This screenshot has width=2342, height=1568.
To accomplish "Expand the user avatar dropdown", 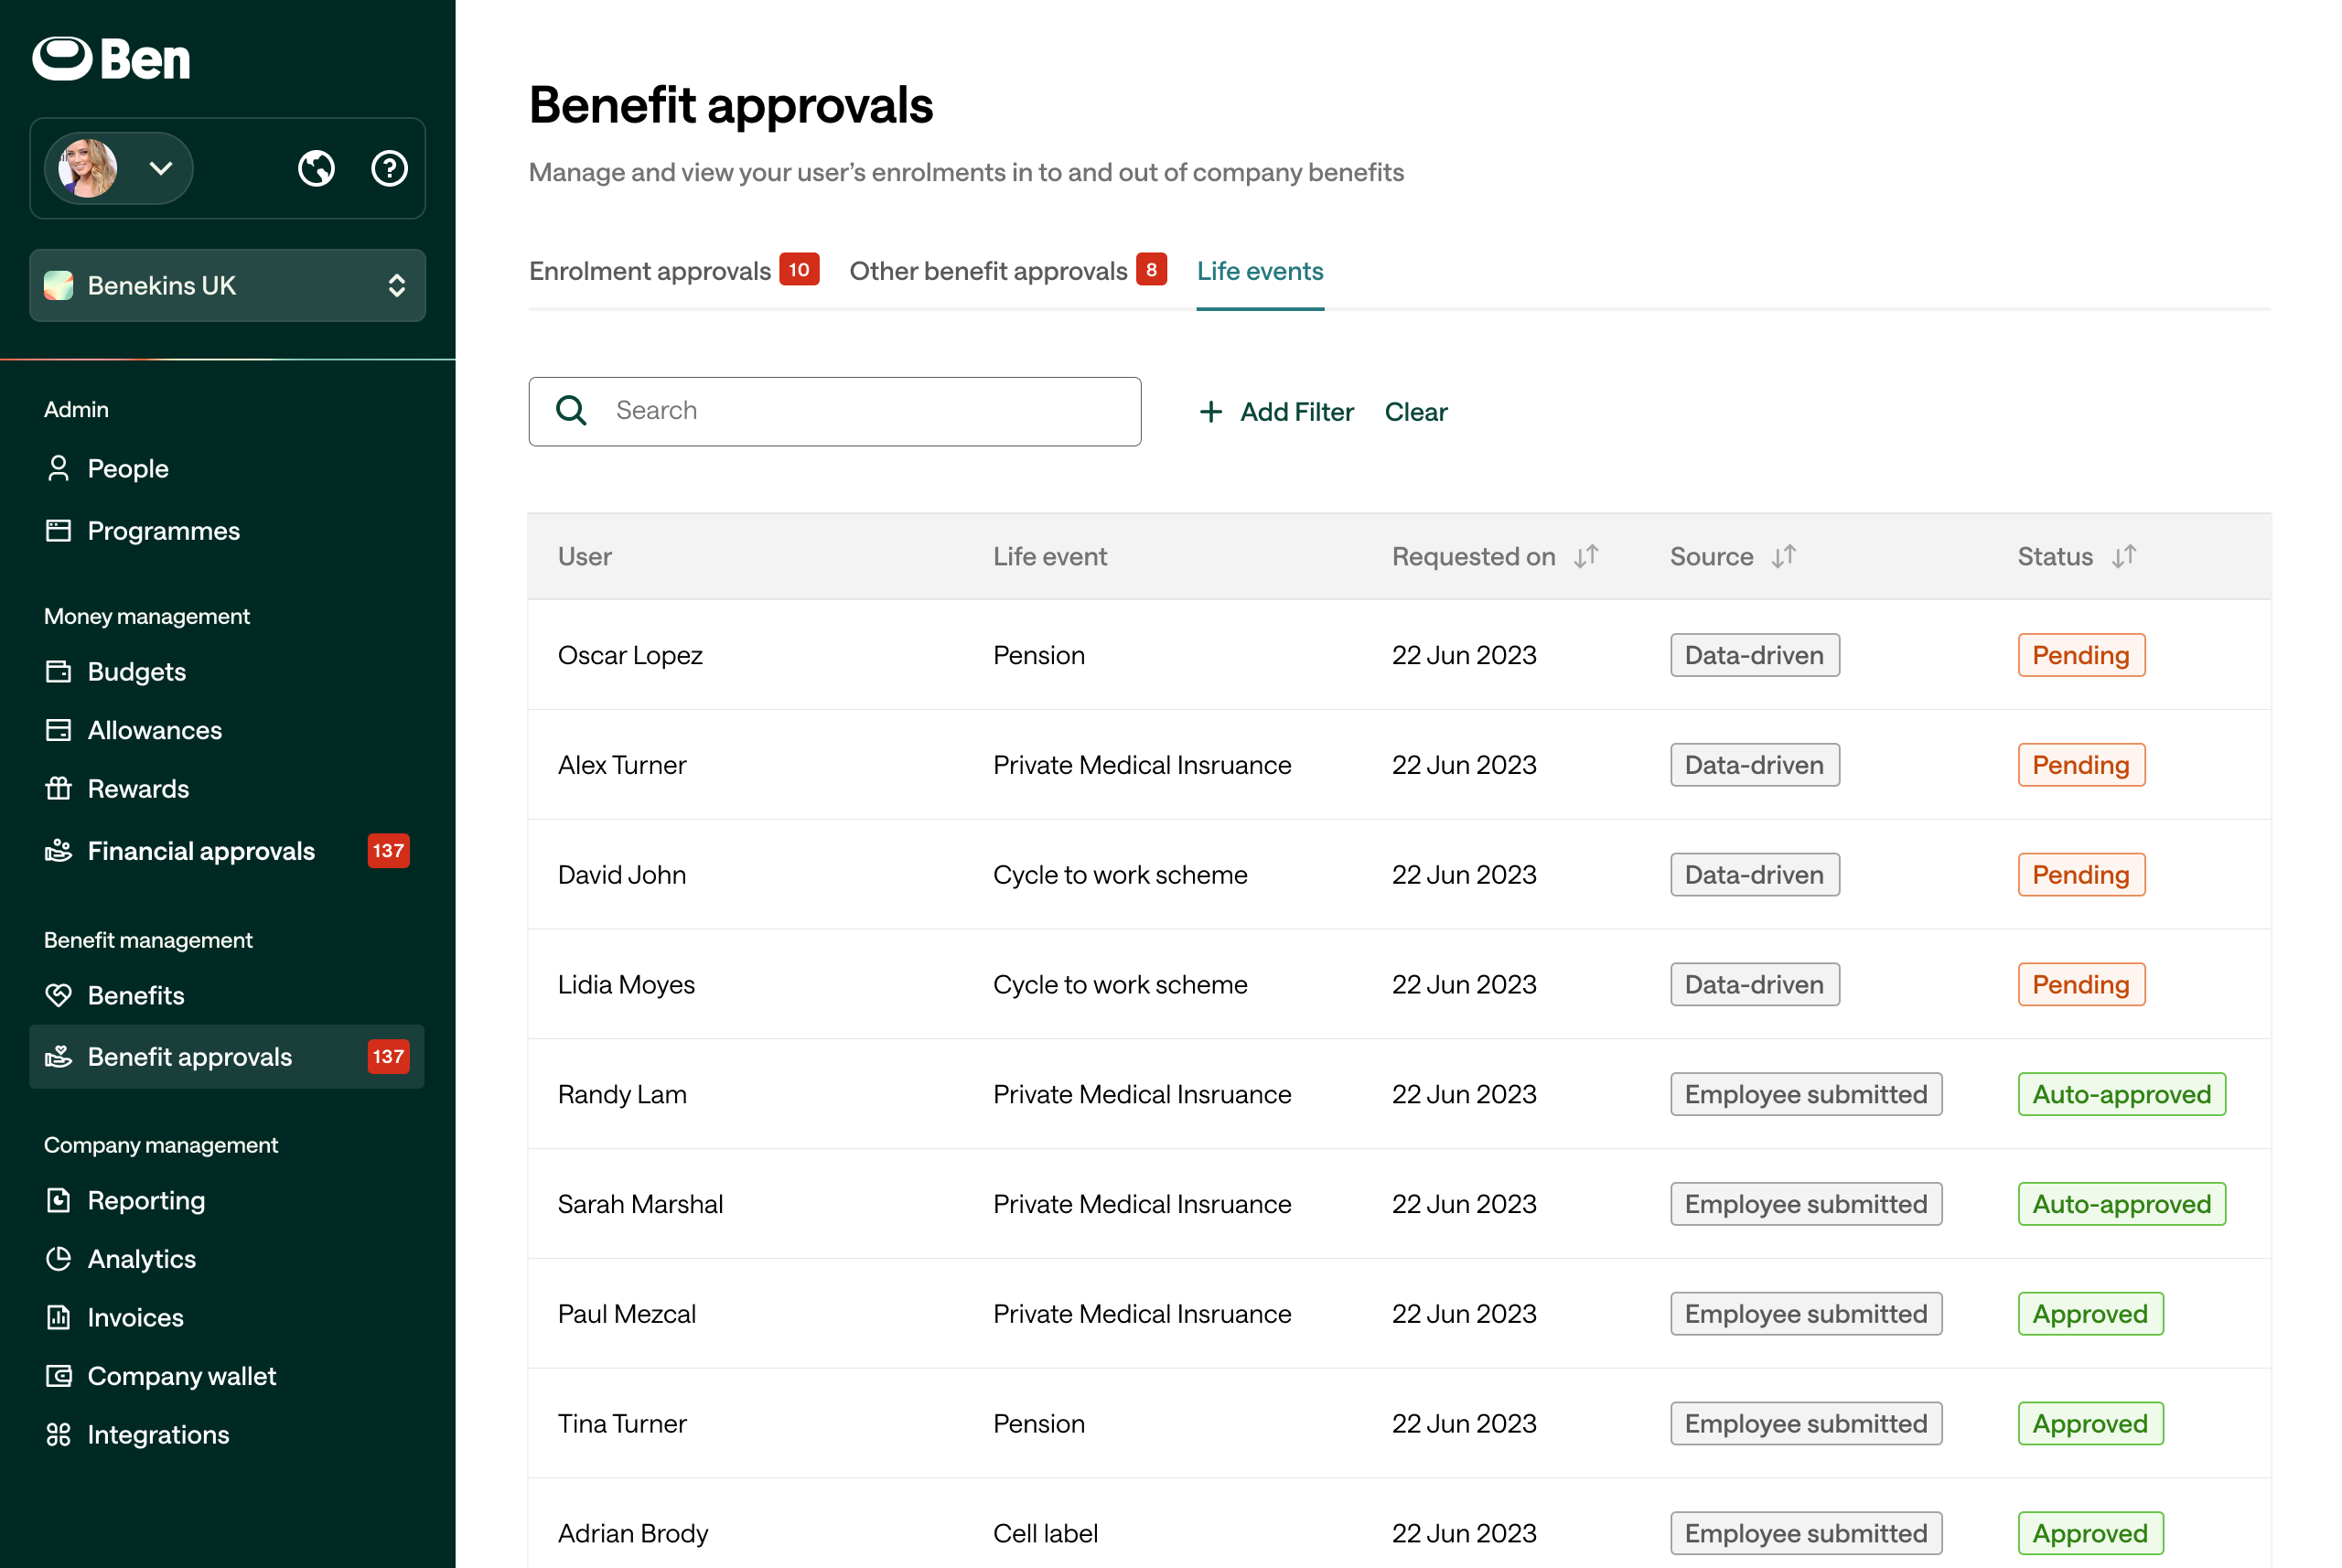I will (x=119, y=168).
